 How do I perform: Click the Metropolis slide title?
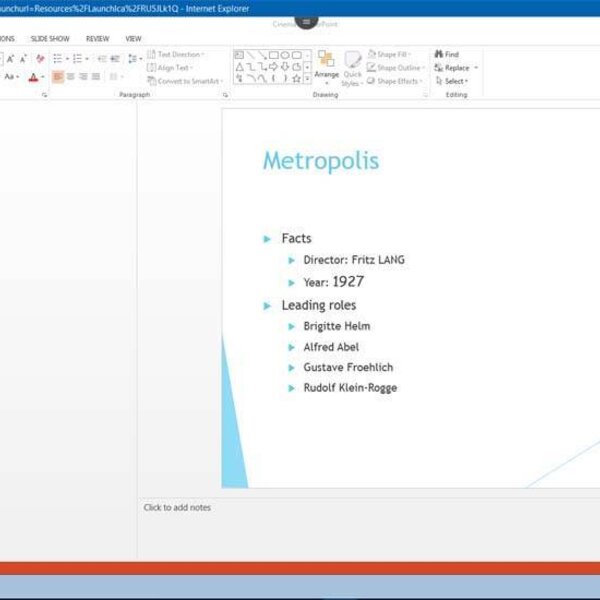[321, 161]
